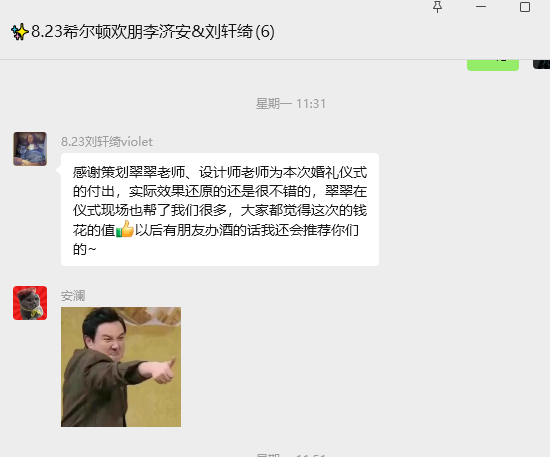
Task: Click the last line 的~ of the message
Action: [85, 249]
